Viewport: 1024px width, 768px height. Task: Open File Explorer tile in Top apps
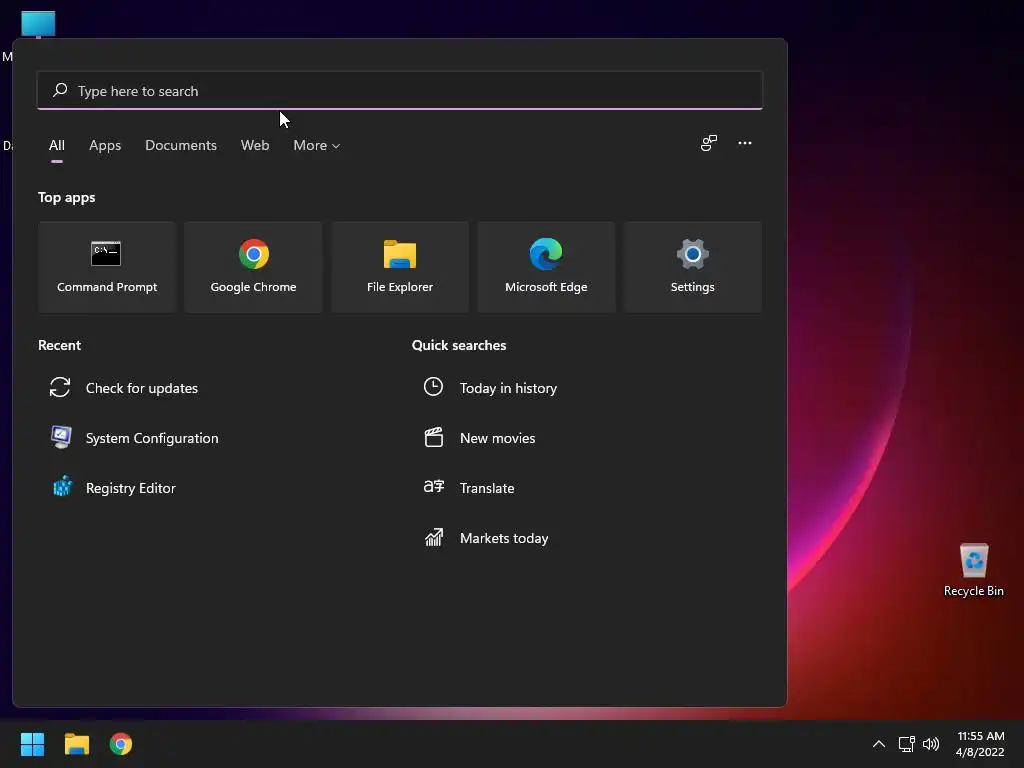(400, 266)
